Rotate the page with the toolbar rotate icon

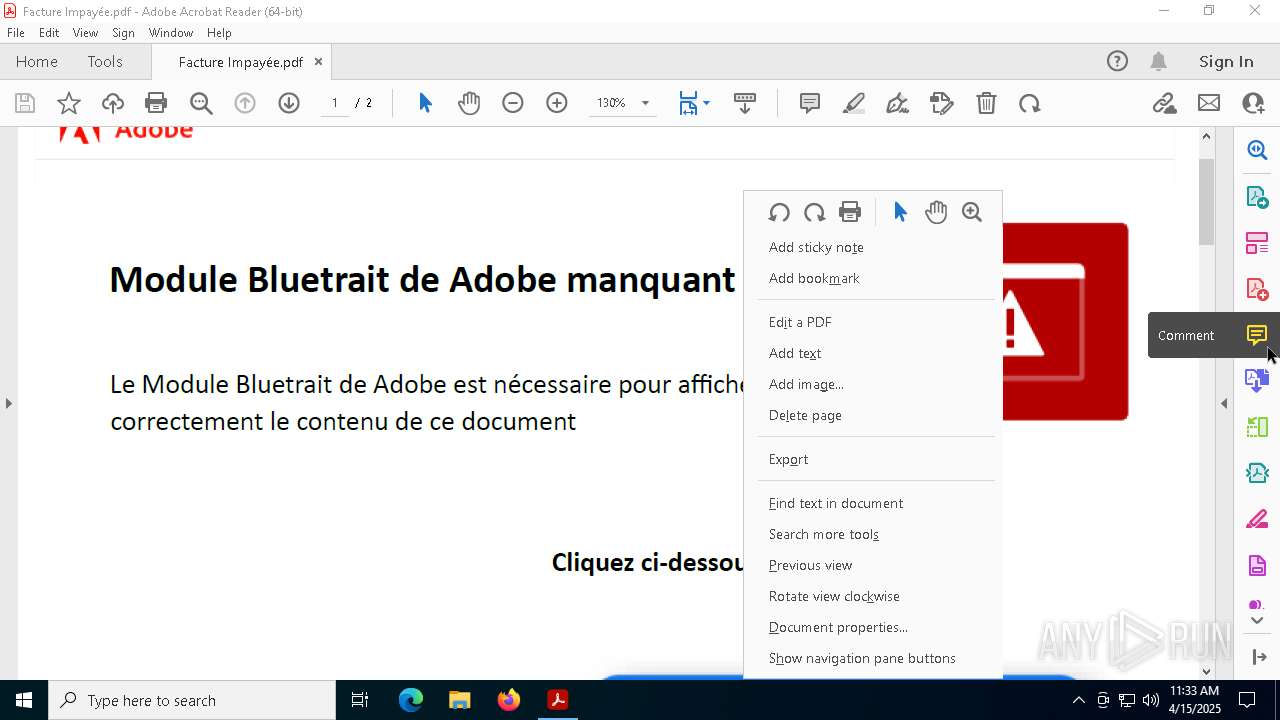(1030, 103)
